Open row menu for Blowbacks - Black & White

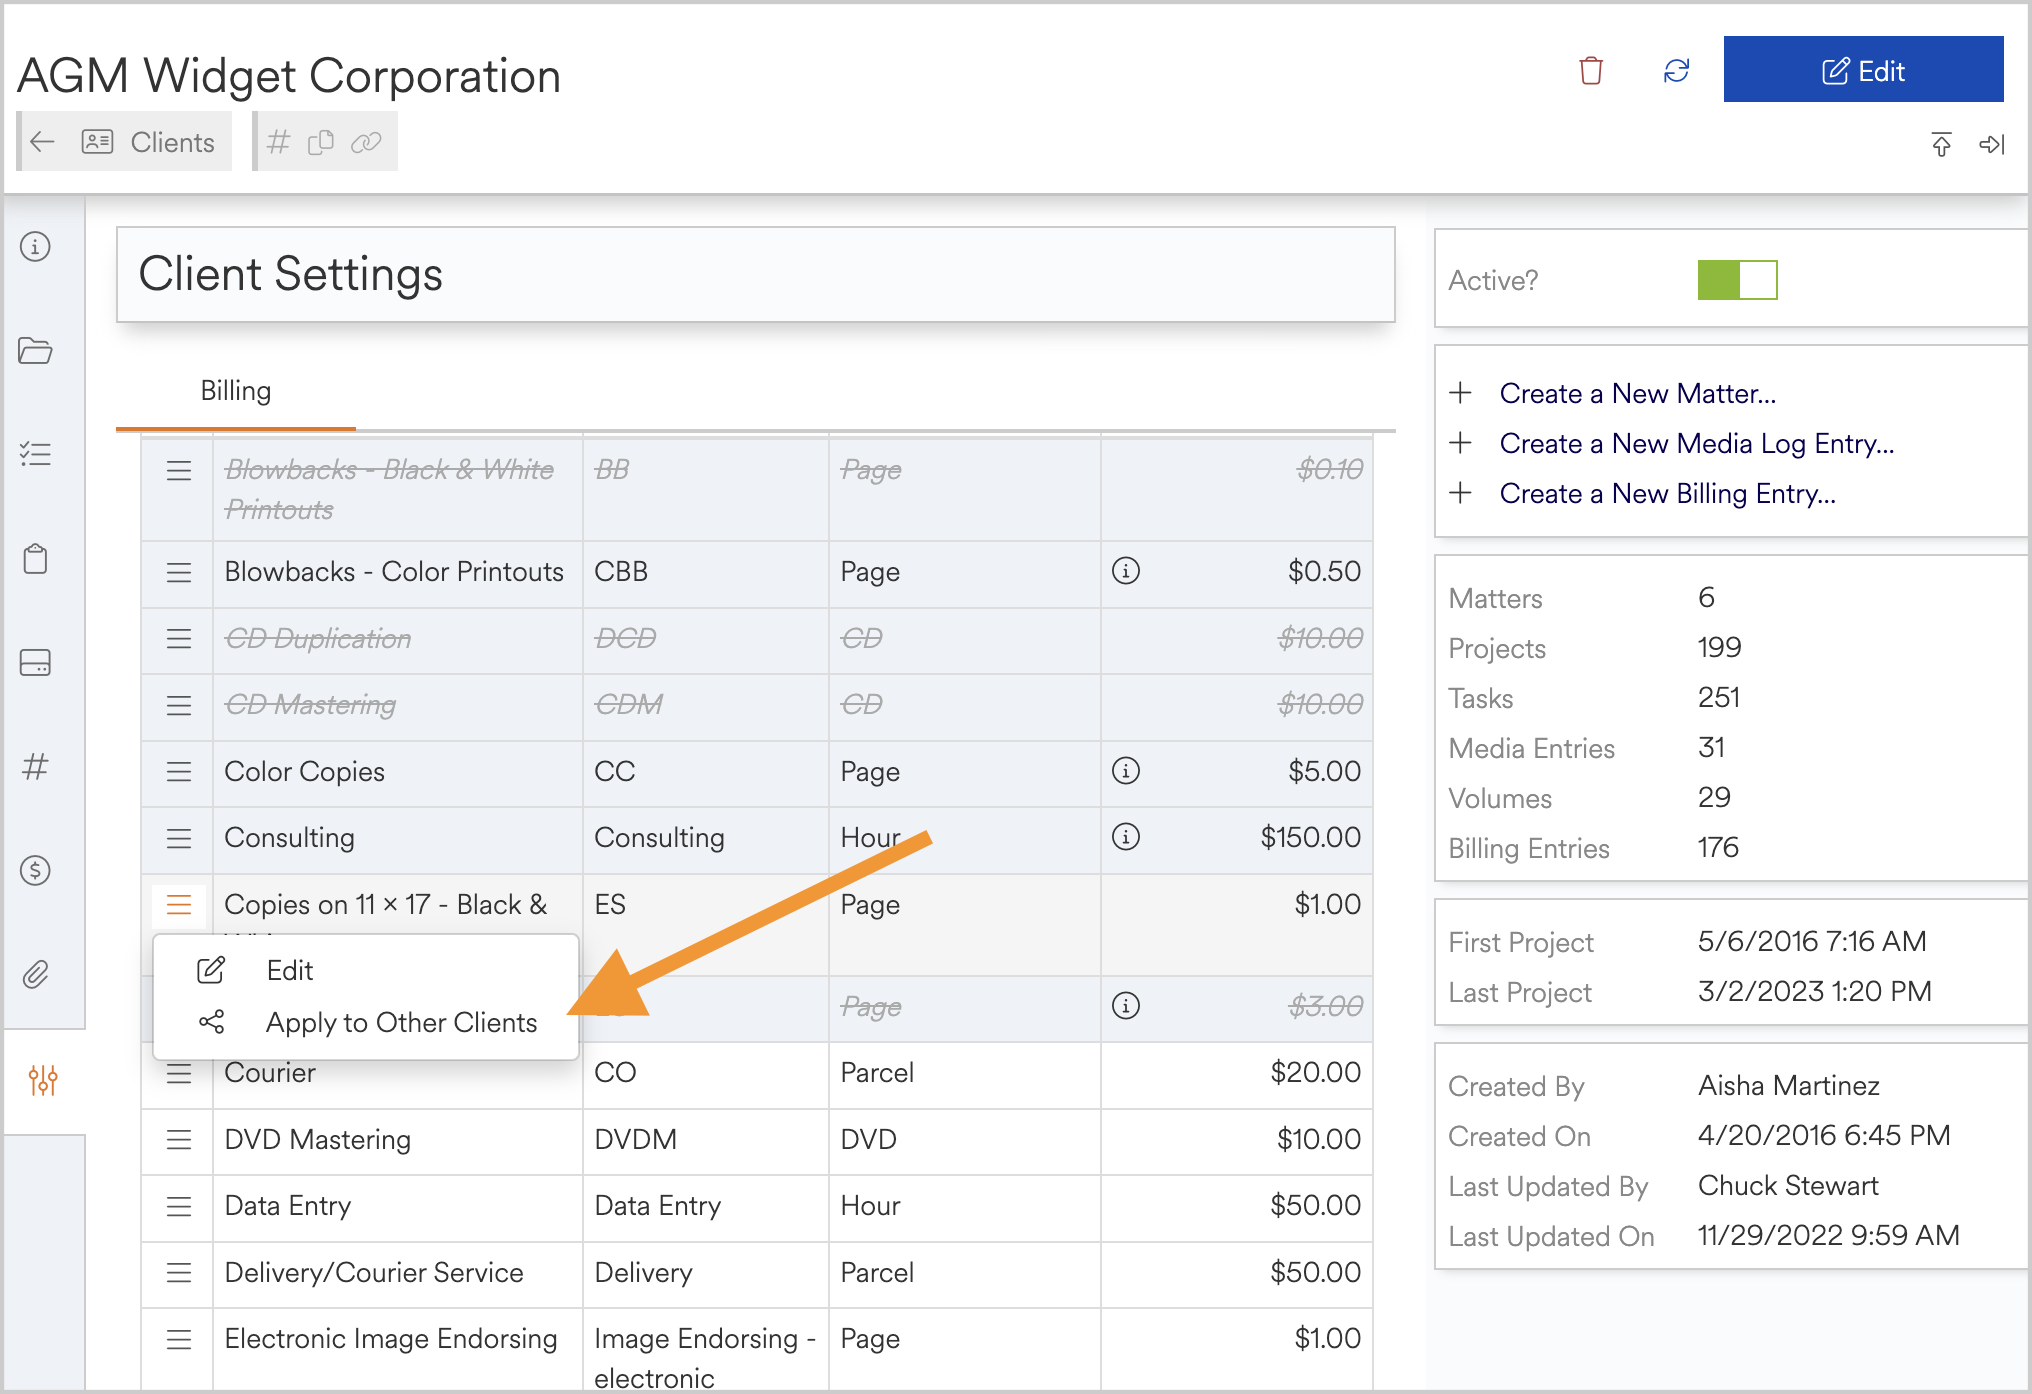[179, 470]
